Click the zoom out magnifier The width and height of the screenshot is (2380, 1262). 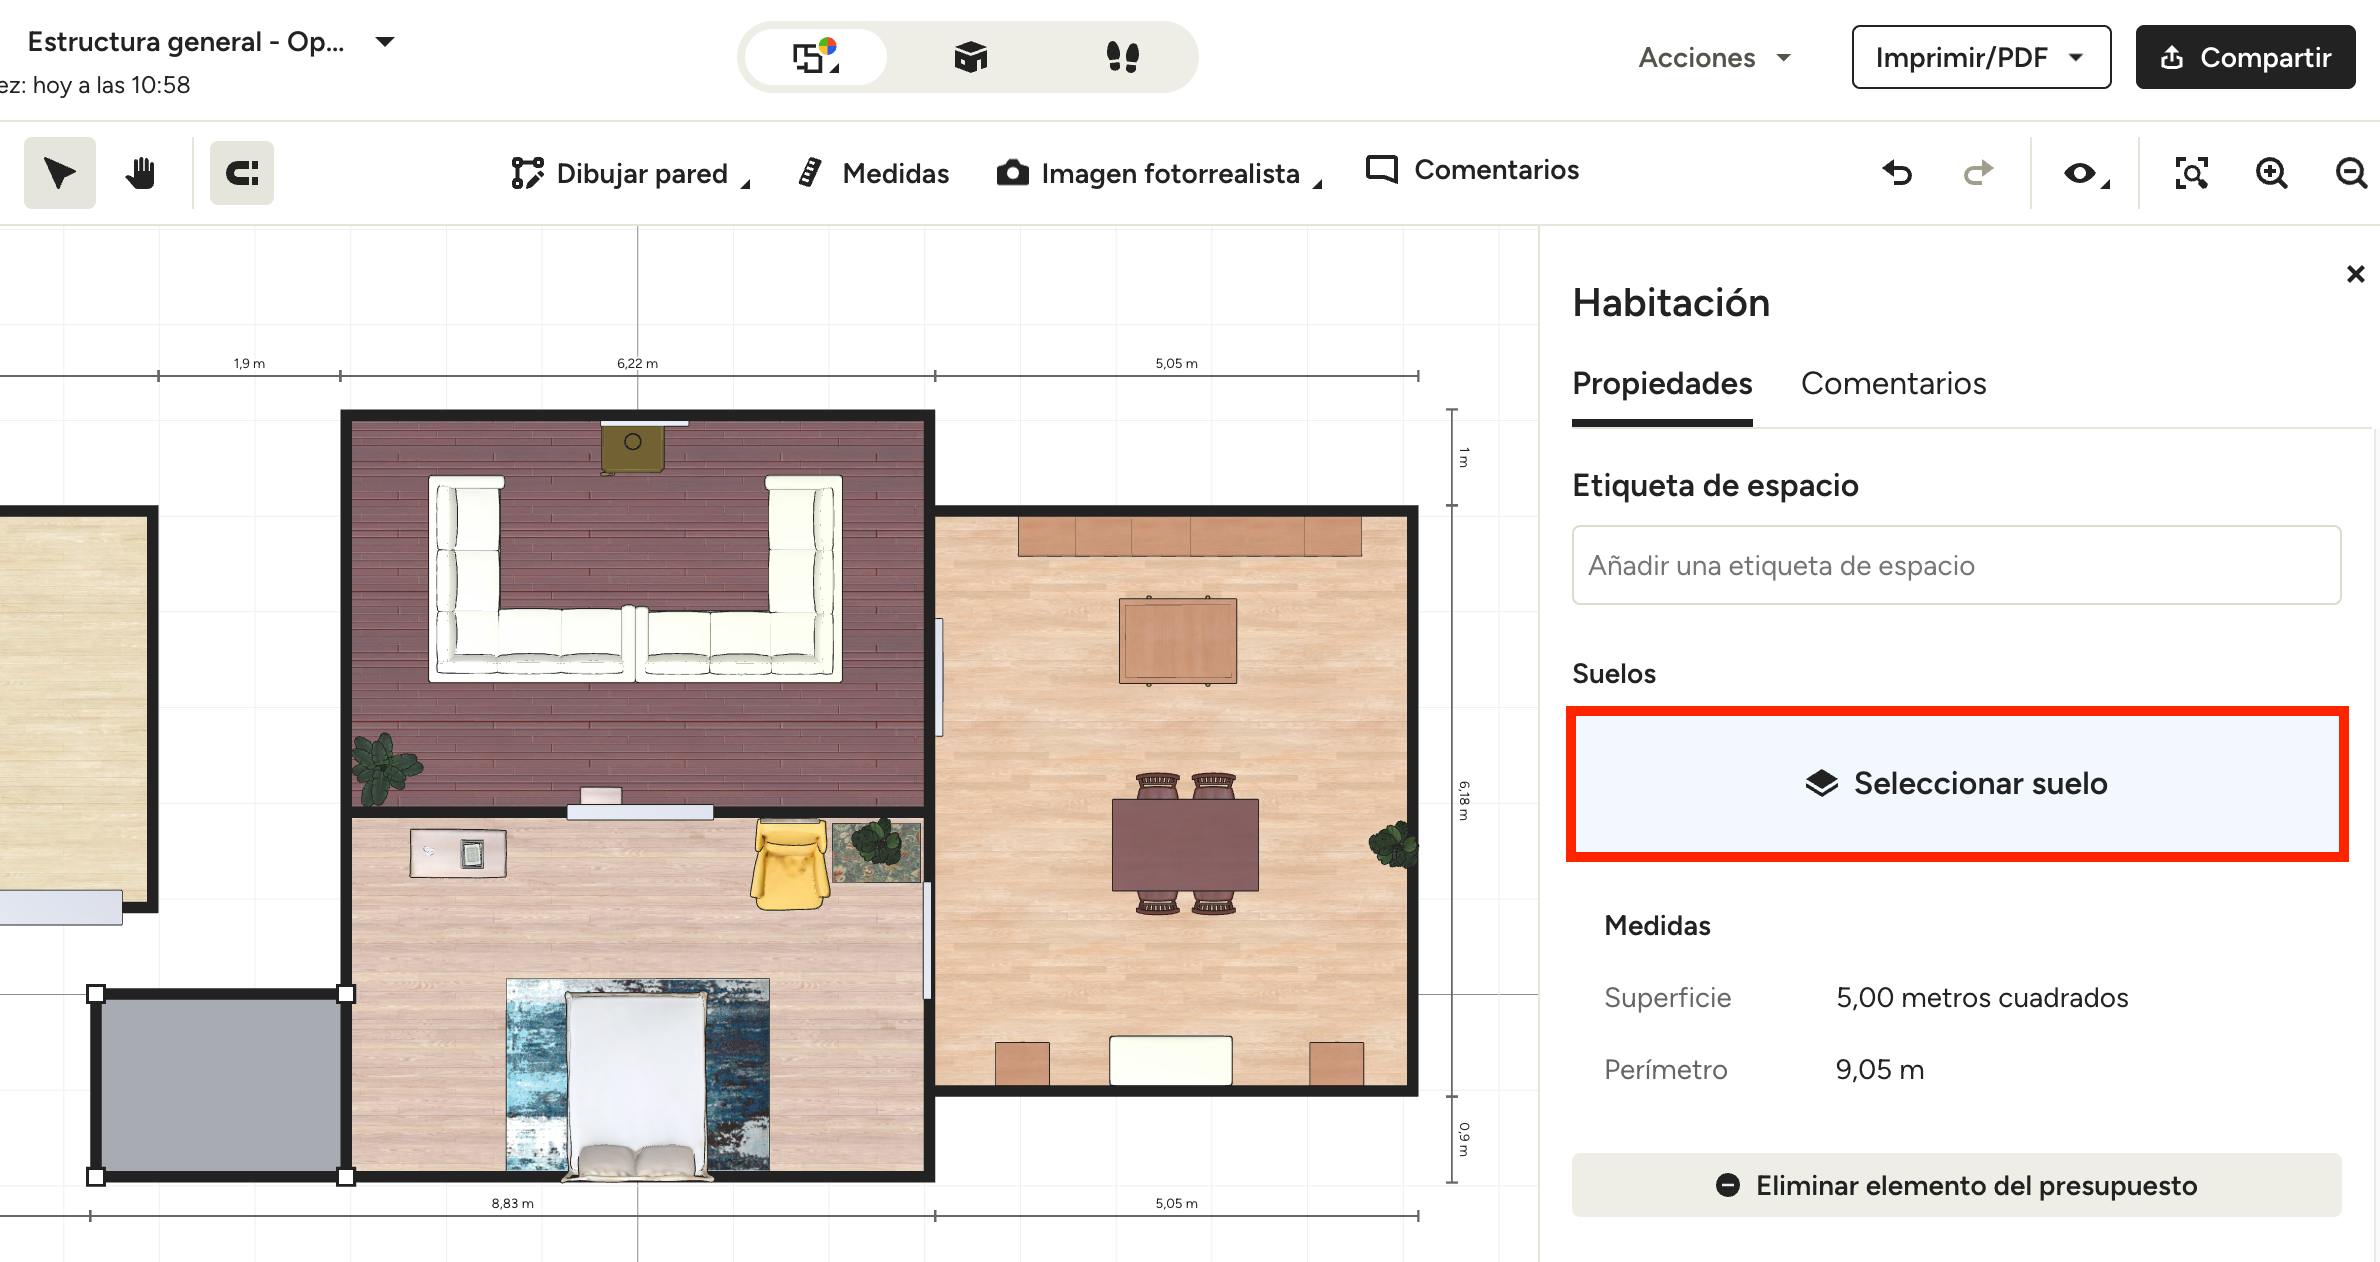pos(2350,173)
